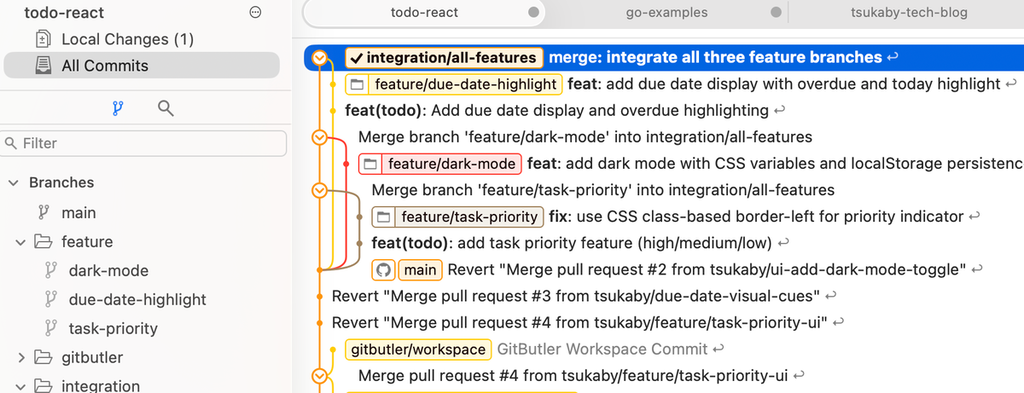The width and height of the screenshot is (1024, 393).
Task: Click the branch icon next to dark-mode
Action: pos(51,270)
